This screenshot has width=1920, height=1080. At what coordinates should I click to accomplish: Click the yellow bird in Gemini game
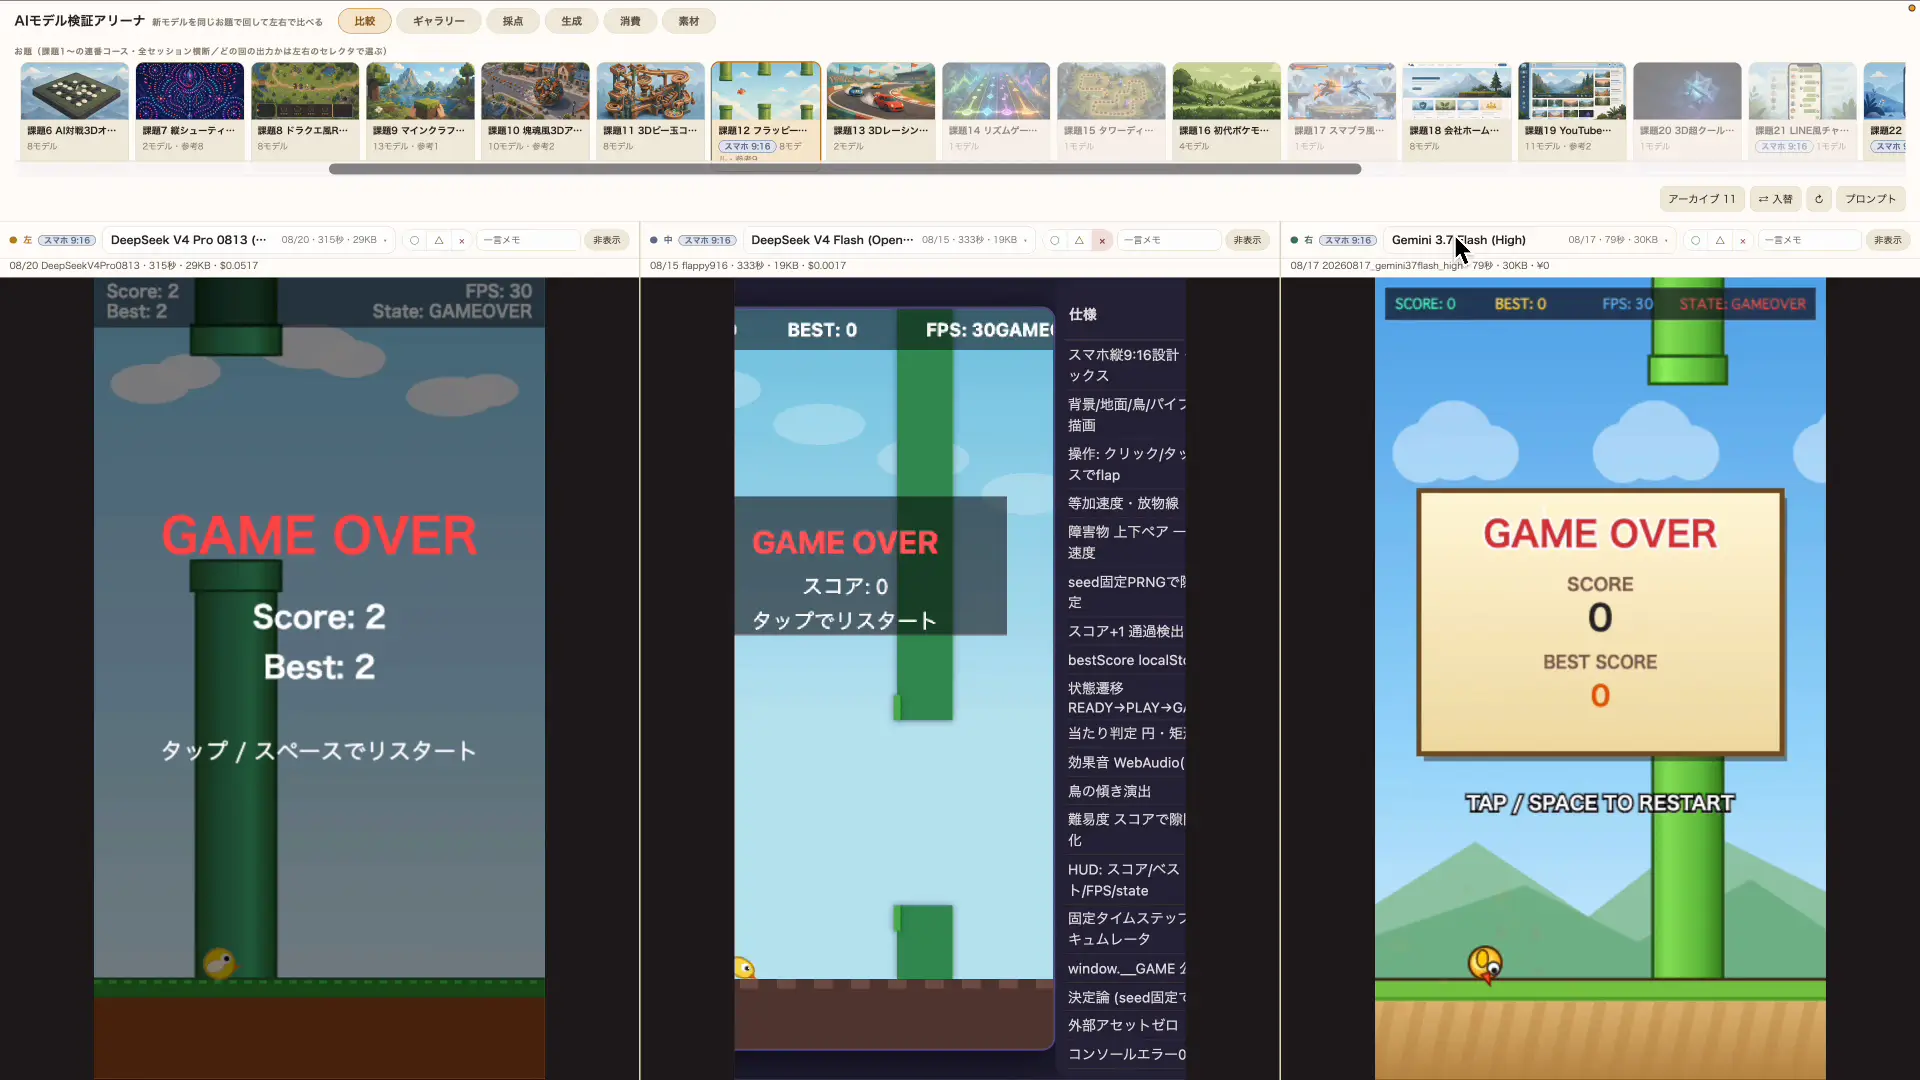(1485, 964)
